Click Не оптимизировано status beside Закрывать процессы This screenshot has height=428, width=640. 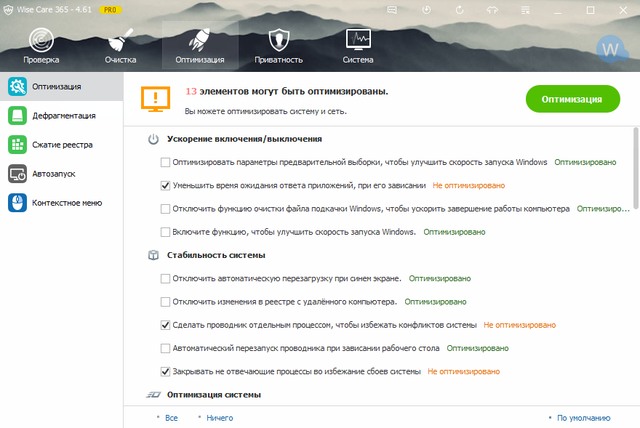pyautogui.click(x=464, y=372)
